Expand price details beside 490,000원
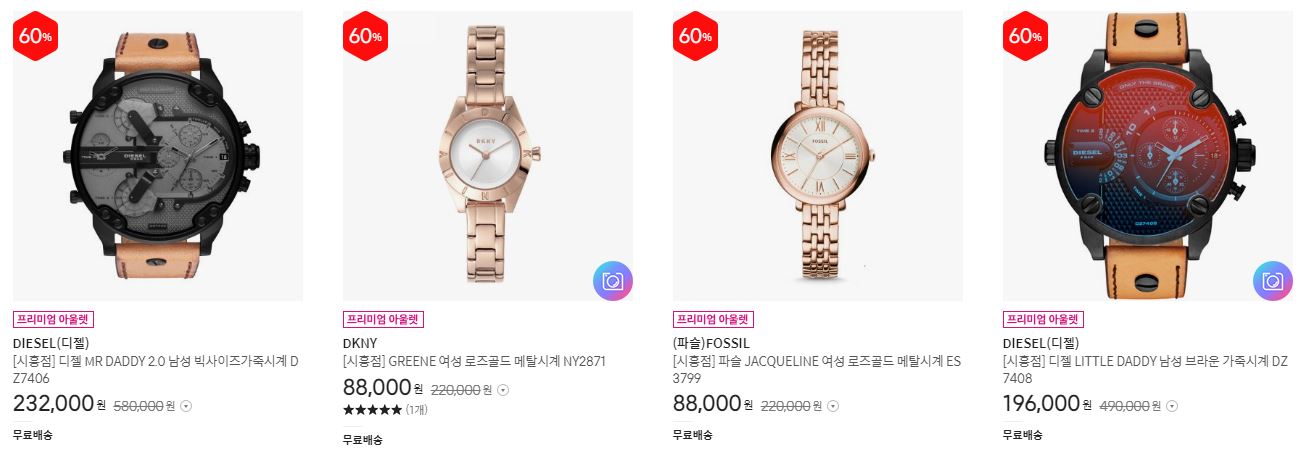Image resolution: width=1310 pixels, height=468 pixels. 1172,406
